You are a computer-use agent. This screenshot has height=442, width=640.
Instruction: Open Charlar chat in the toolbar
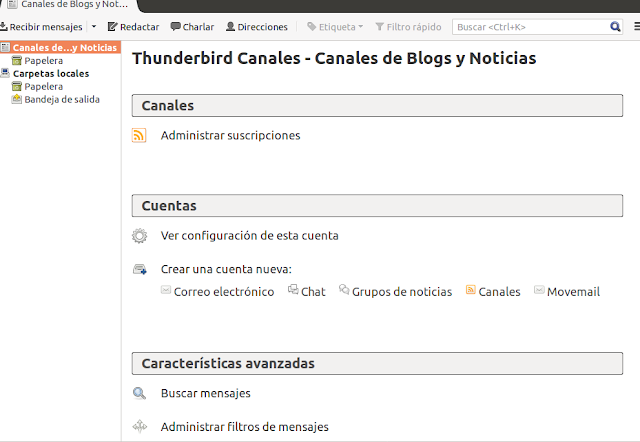coord(192,27)
